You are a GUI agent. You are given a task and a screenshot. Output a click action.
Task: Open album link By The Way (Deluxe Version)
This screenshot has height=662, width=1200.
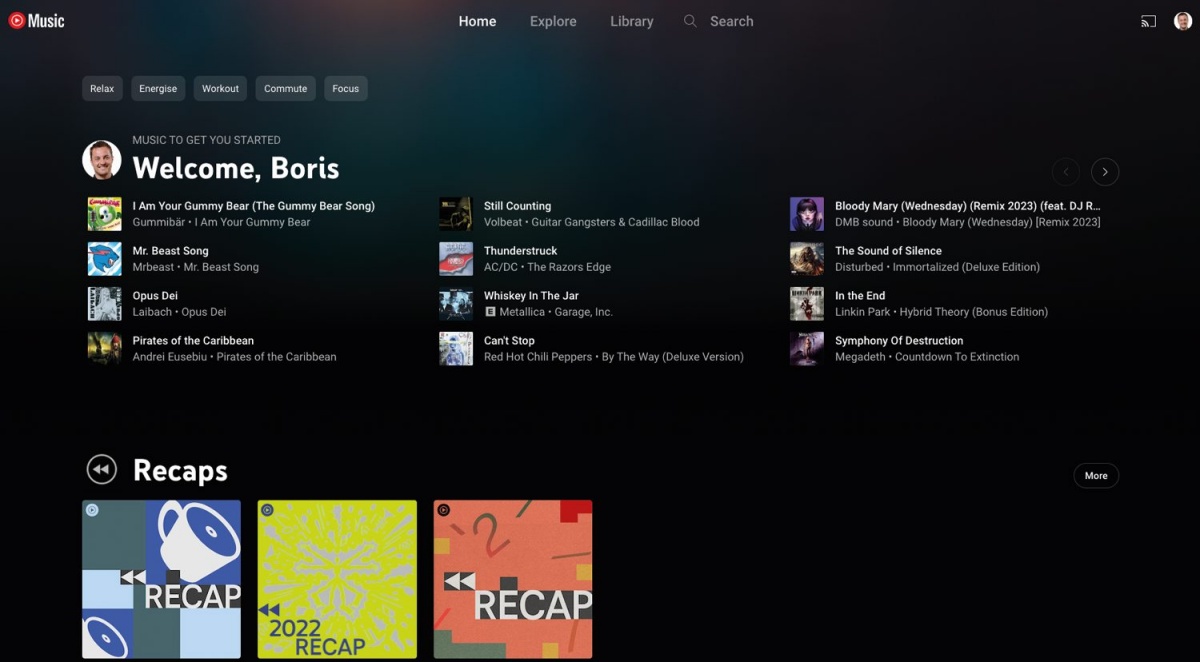673,357
